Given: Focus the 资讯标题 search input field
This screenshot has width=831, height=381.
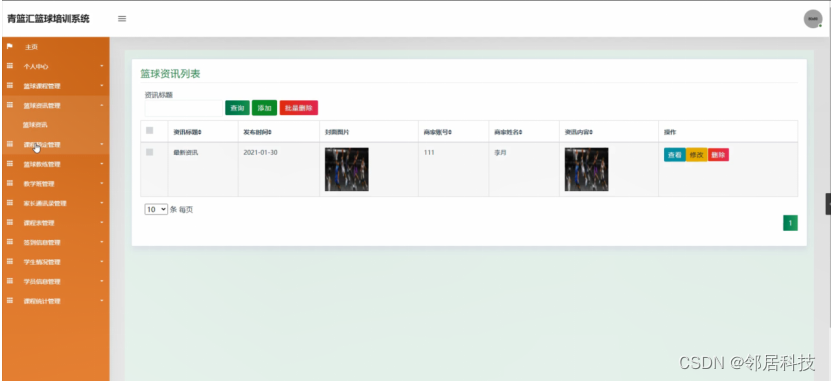Looking at the screenshot, I should tap(183, 108).
